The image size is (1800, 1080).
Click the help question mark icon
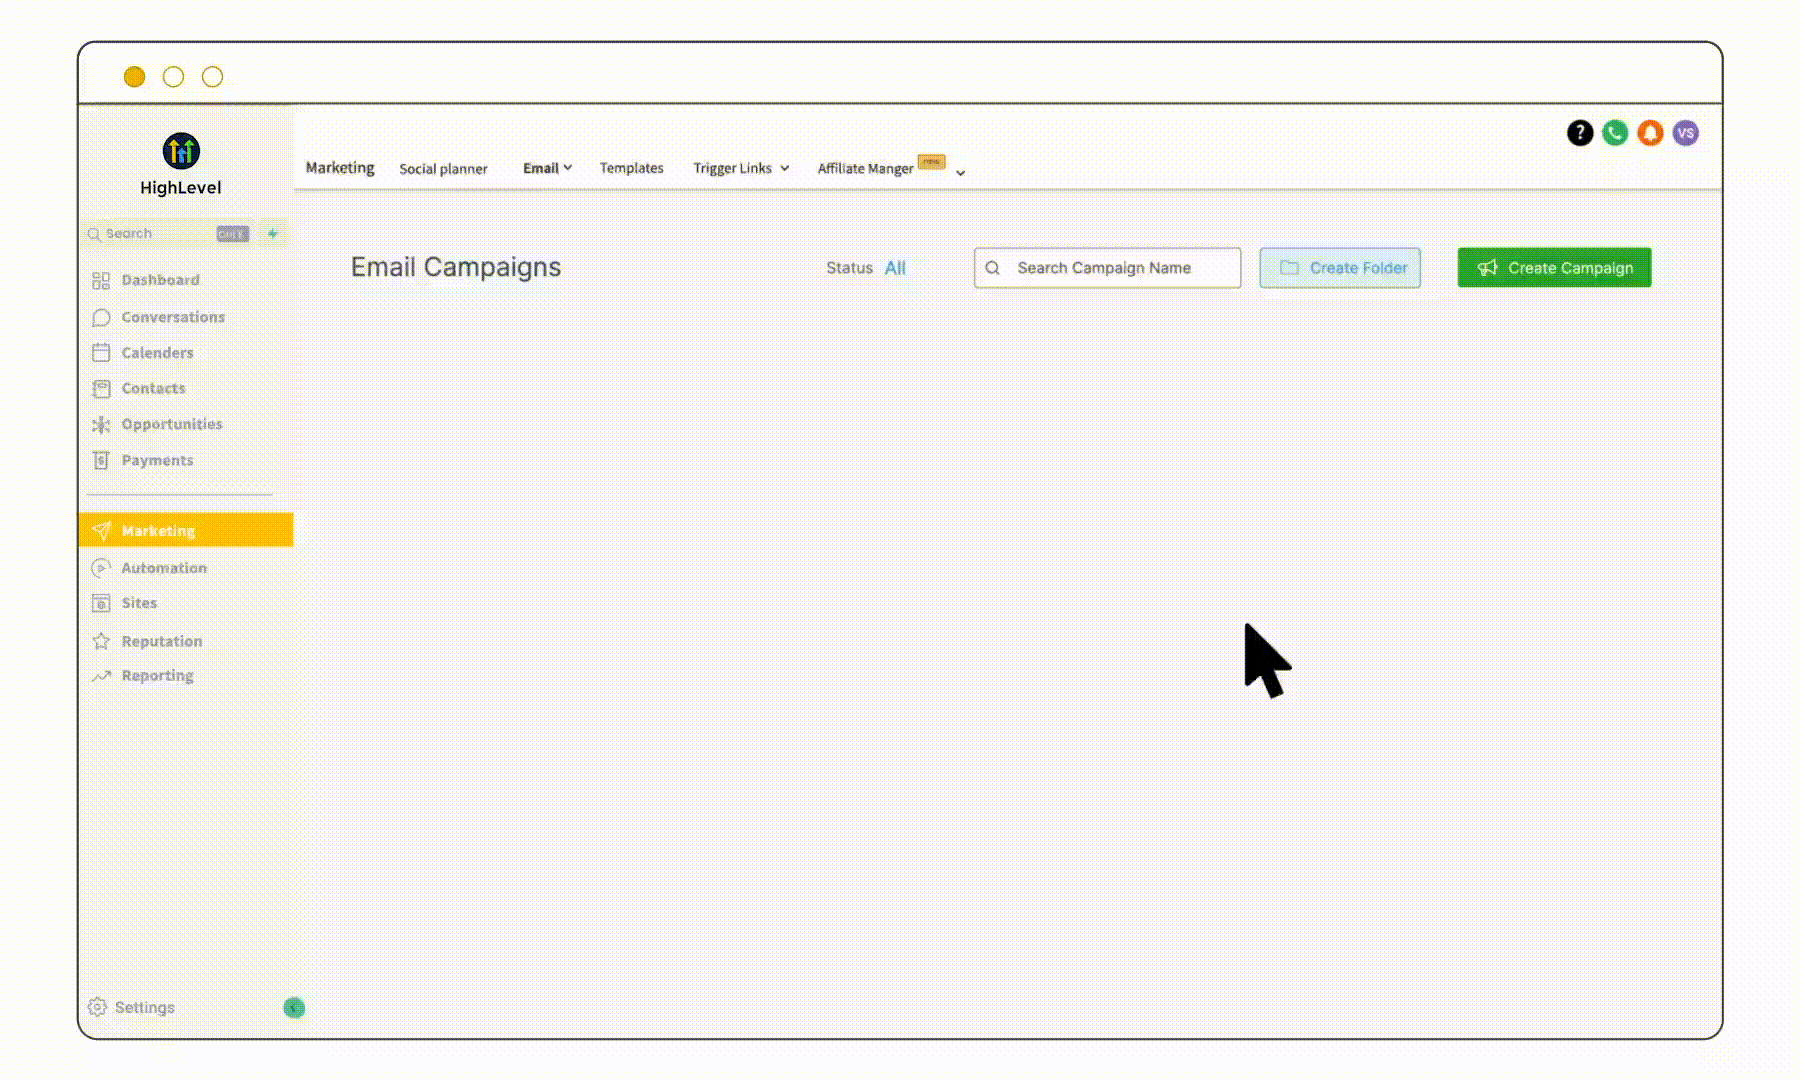pyautogui.click(x=1579, y=132)
